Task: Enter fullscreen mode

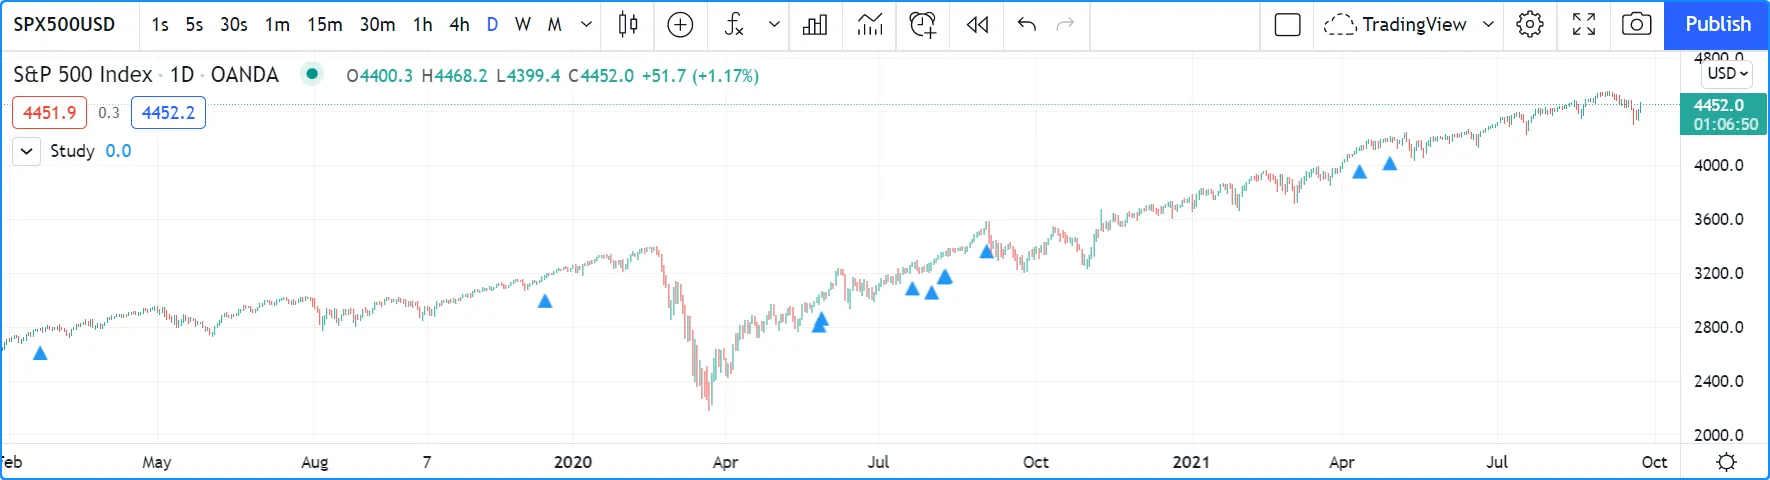Action: 1584,25
